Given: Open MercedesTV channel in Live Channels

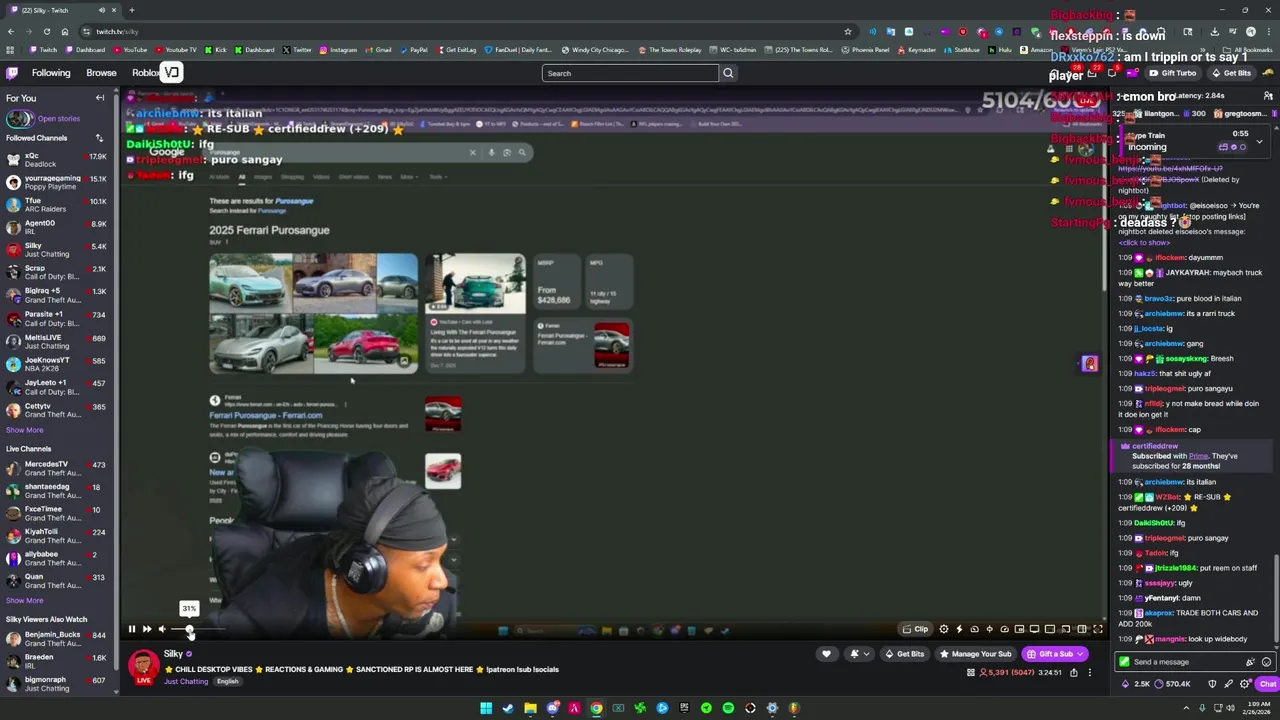Looking at the screenshot, I should click(x=57, y=469).
